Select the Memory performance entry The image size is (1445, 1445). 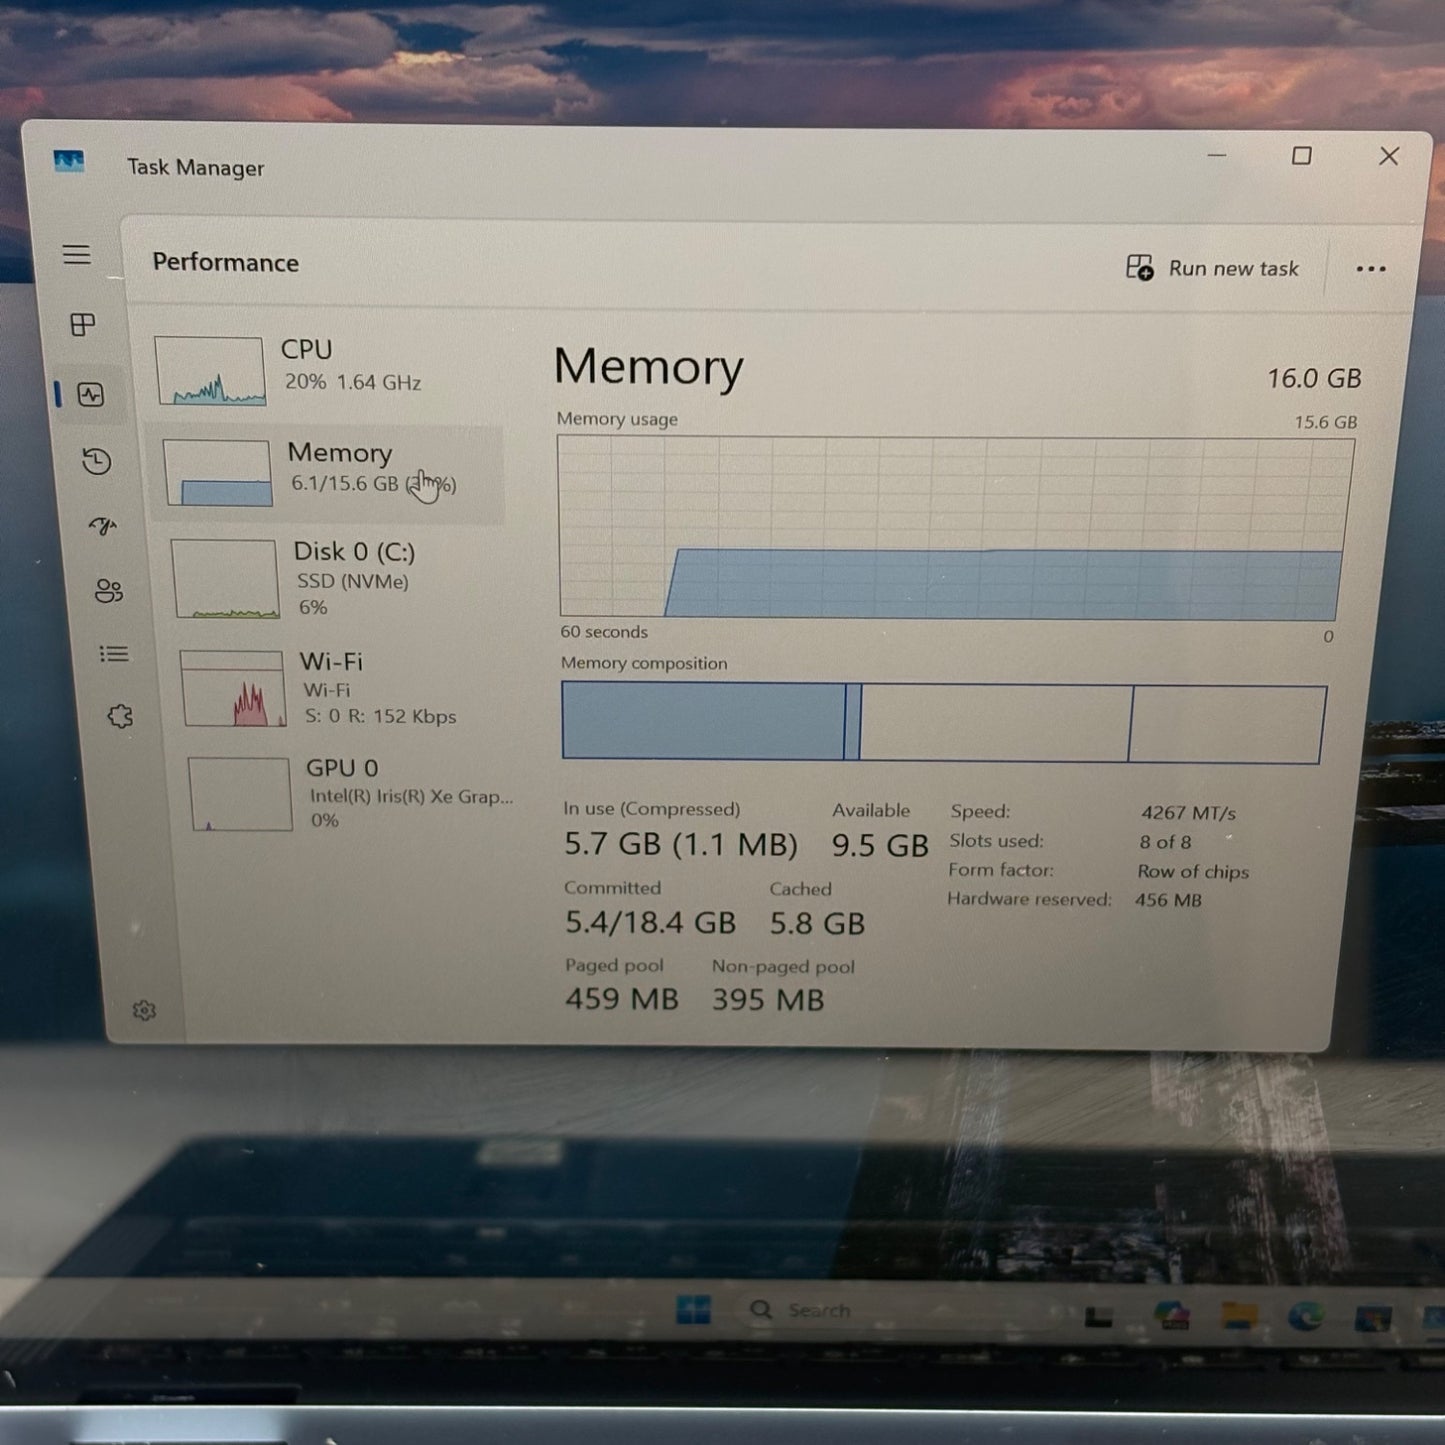pos(330,470)
